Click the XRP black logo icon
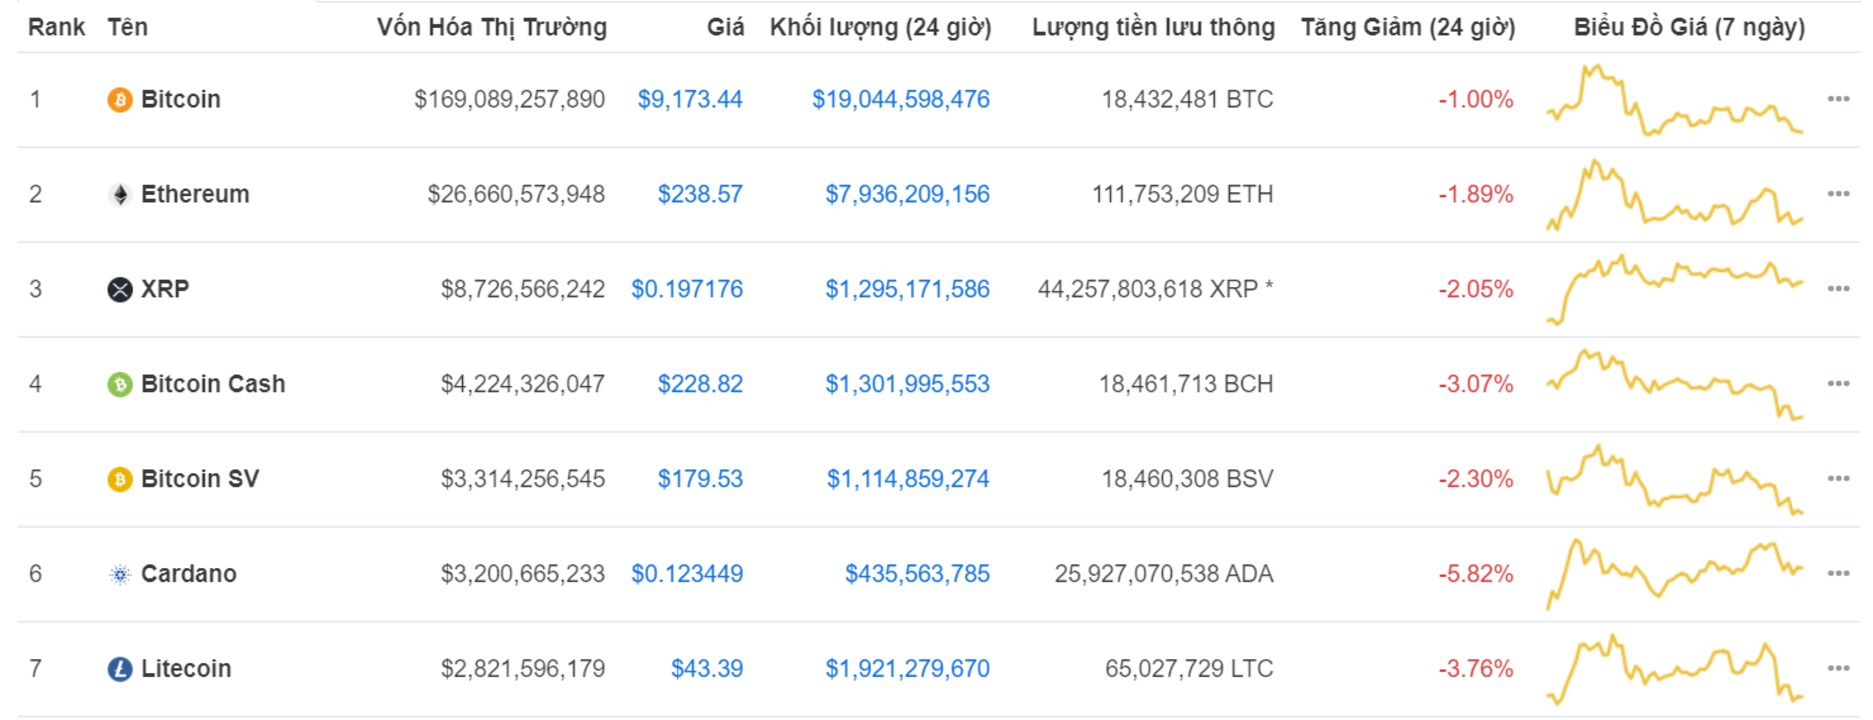The height and width of the screenshot is (720, 1873). (120, 290)
